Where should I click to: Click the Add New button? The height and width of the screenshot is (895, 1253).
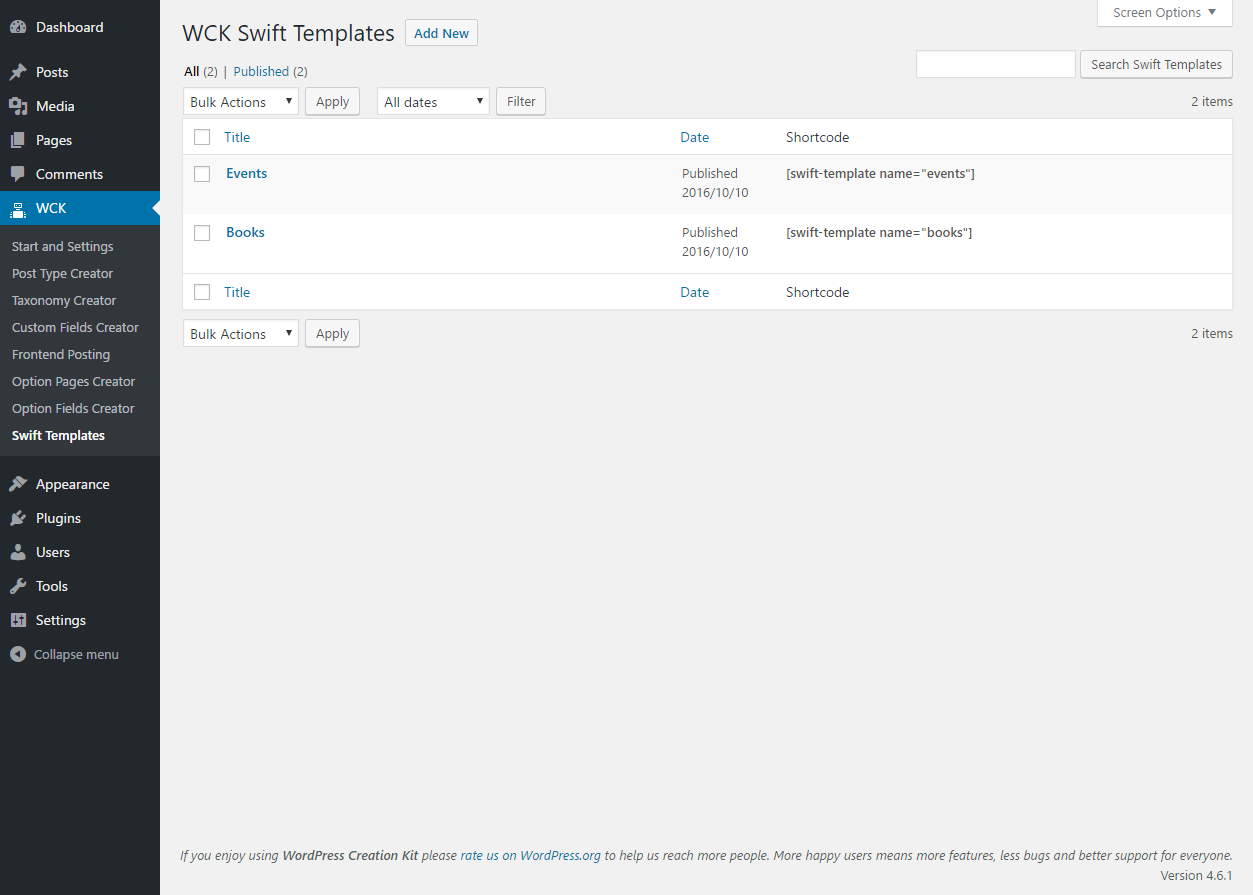pyautogui.click(x=440, y=32)
